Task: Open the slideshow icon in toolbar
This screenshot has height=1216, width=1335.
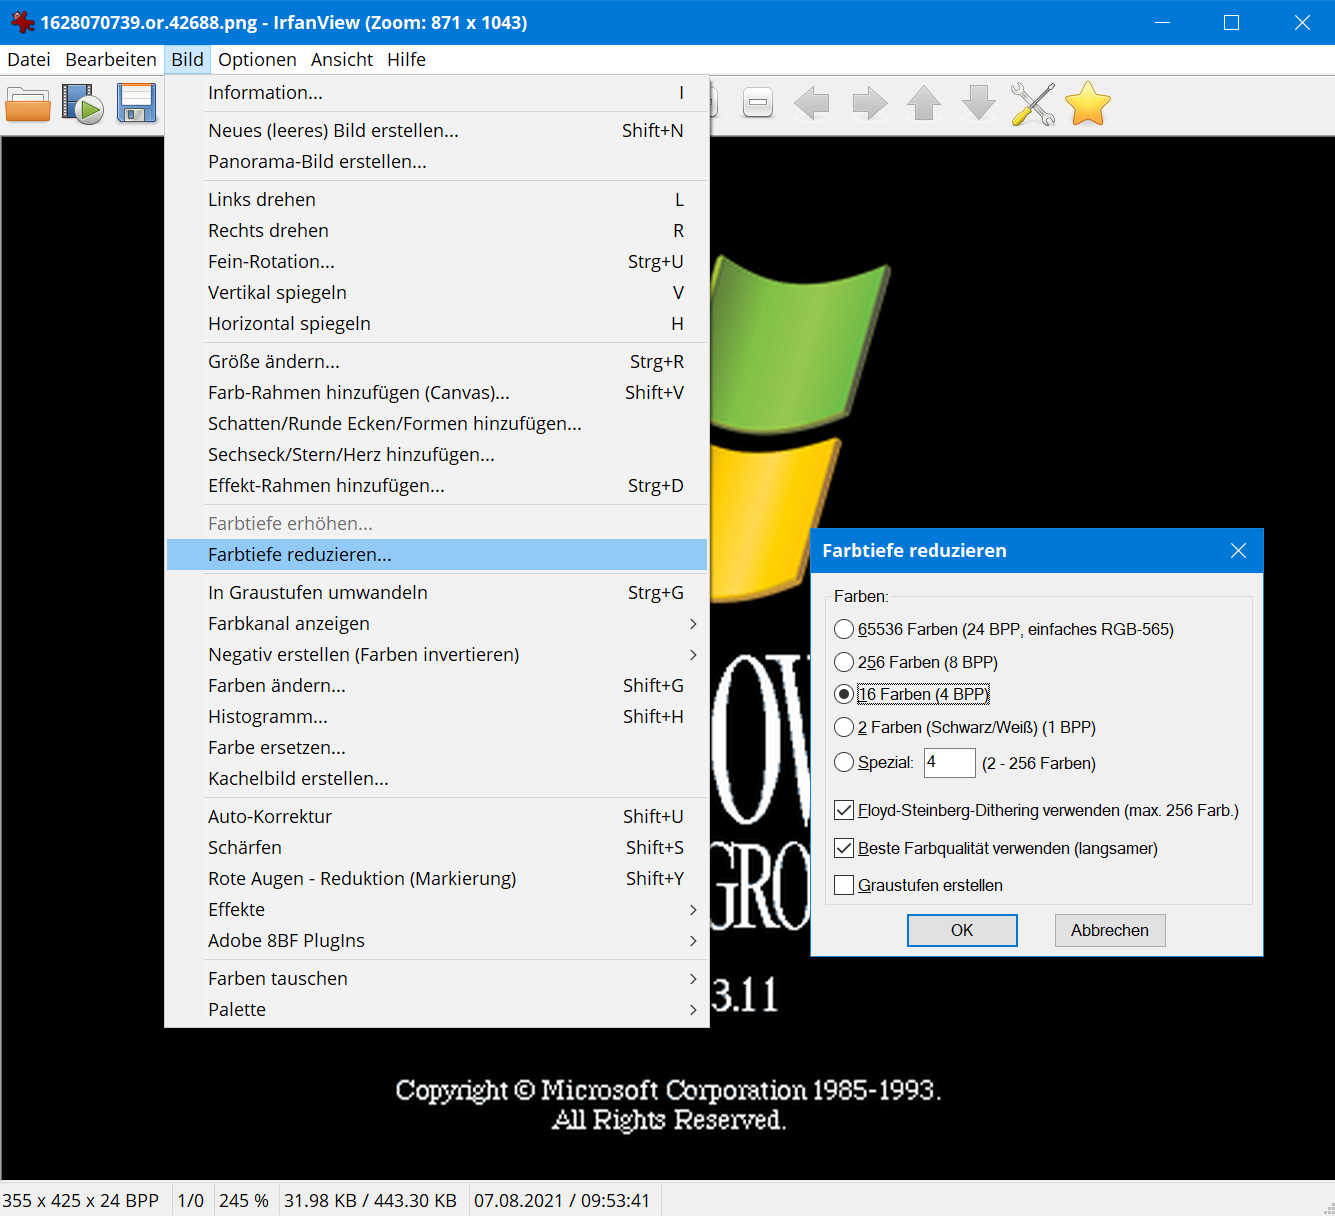Action: click(82, 104)
